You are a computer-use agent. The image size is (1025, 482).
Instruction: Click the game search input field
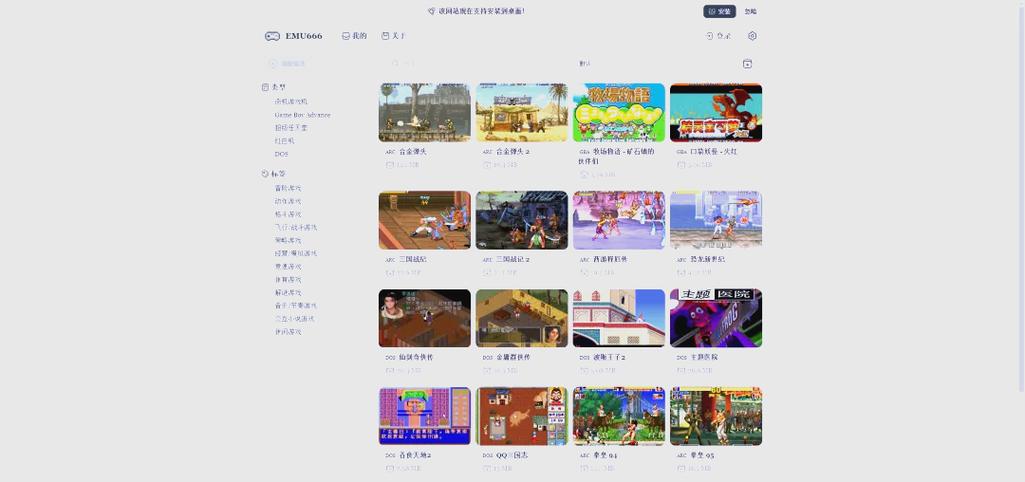tap(477, 63)
